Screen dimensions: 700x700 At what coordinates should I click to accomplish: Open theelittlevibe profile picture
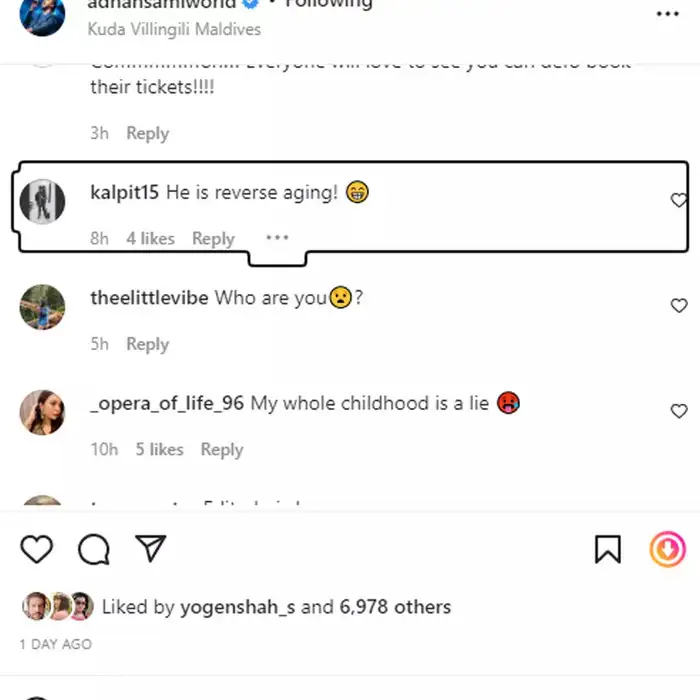(x=42, y=307)
